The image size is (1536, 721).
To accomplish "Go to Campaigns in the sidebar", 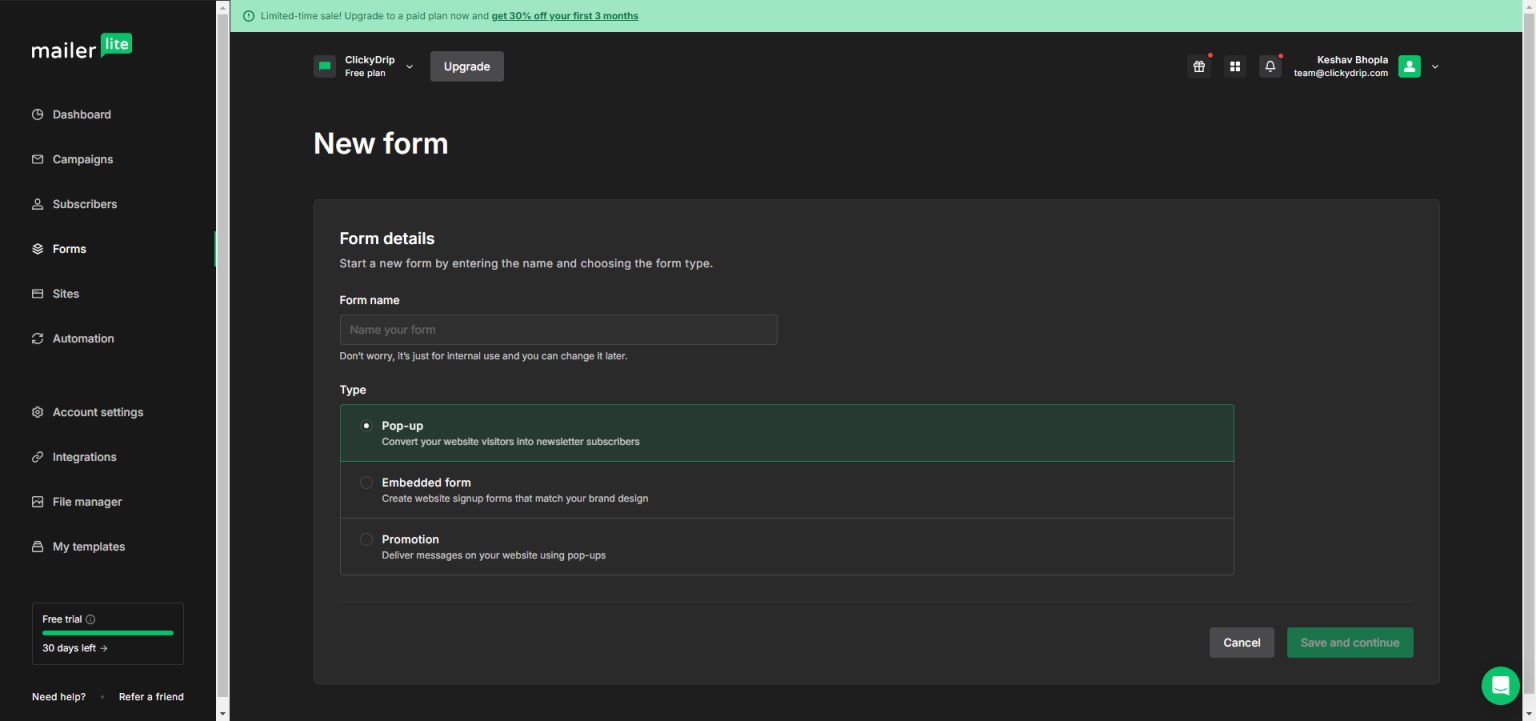I will point(82,159).
